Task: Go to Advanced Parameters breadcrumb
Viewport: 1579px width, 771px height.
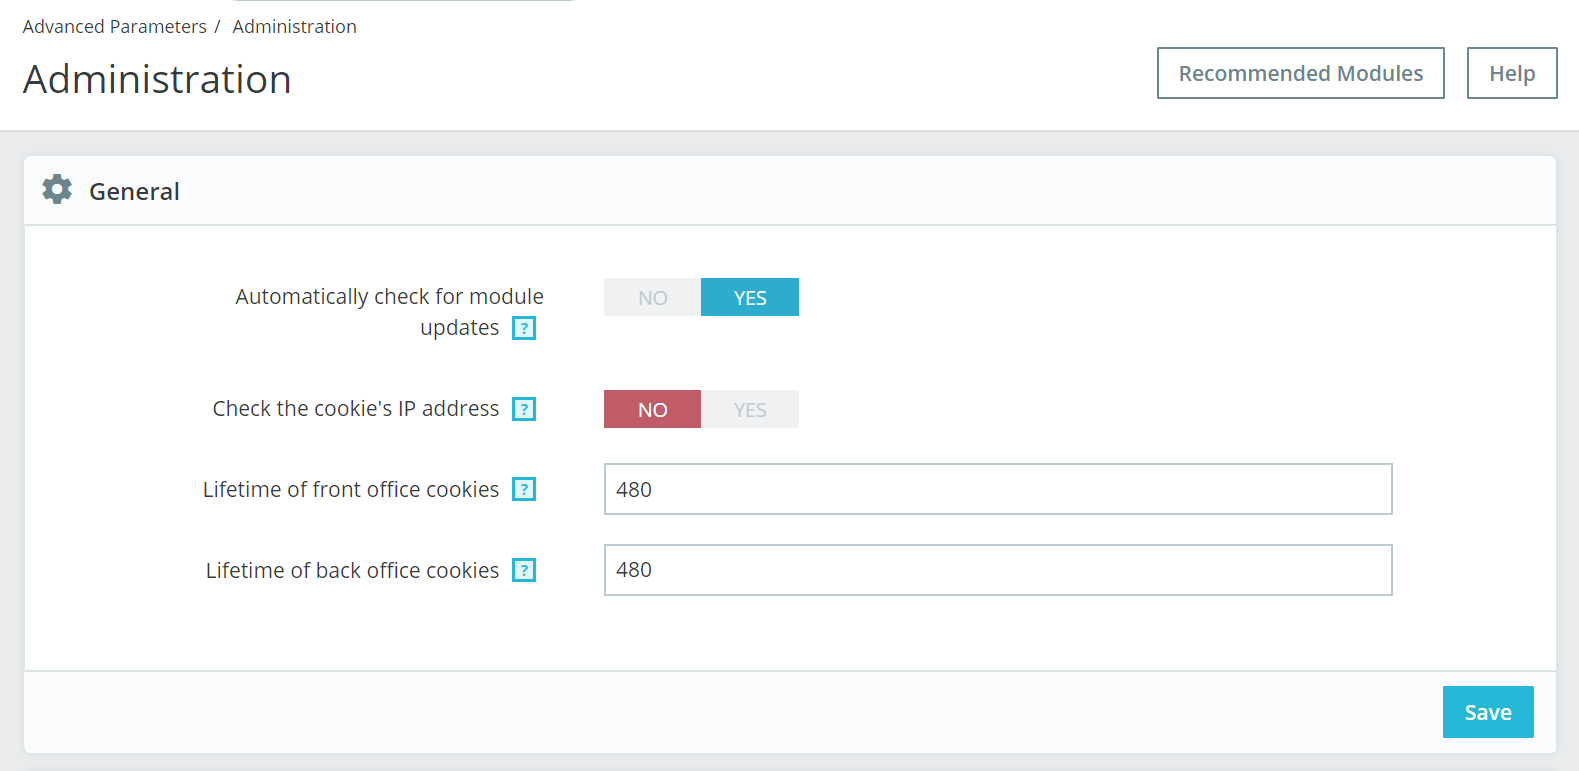Action: click(x=114, y=27)
